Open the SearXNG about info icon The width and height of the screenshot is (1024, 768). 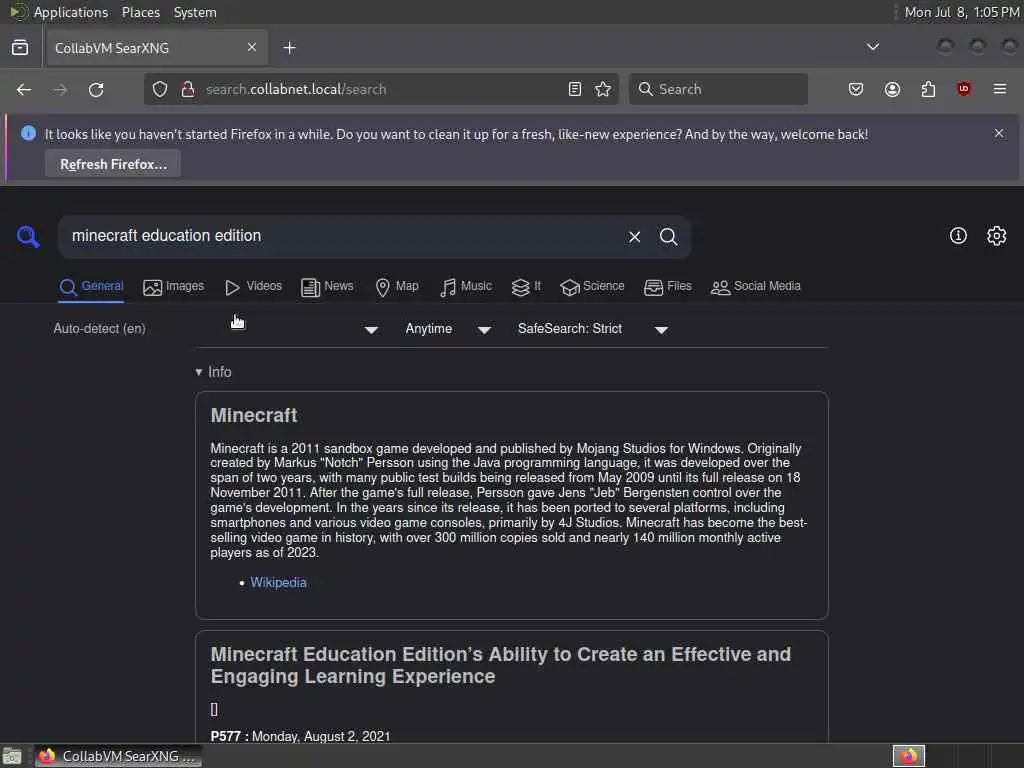(958, 236)
